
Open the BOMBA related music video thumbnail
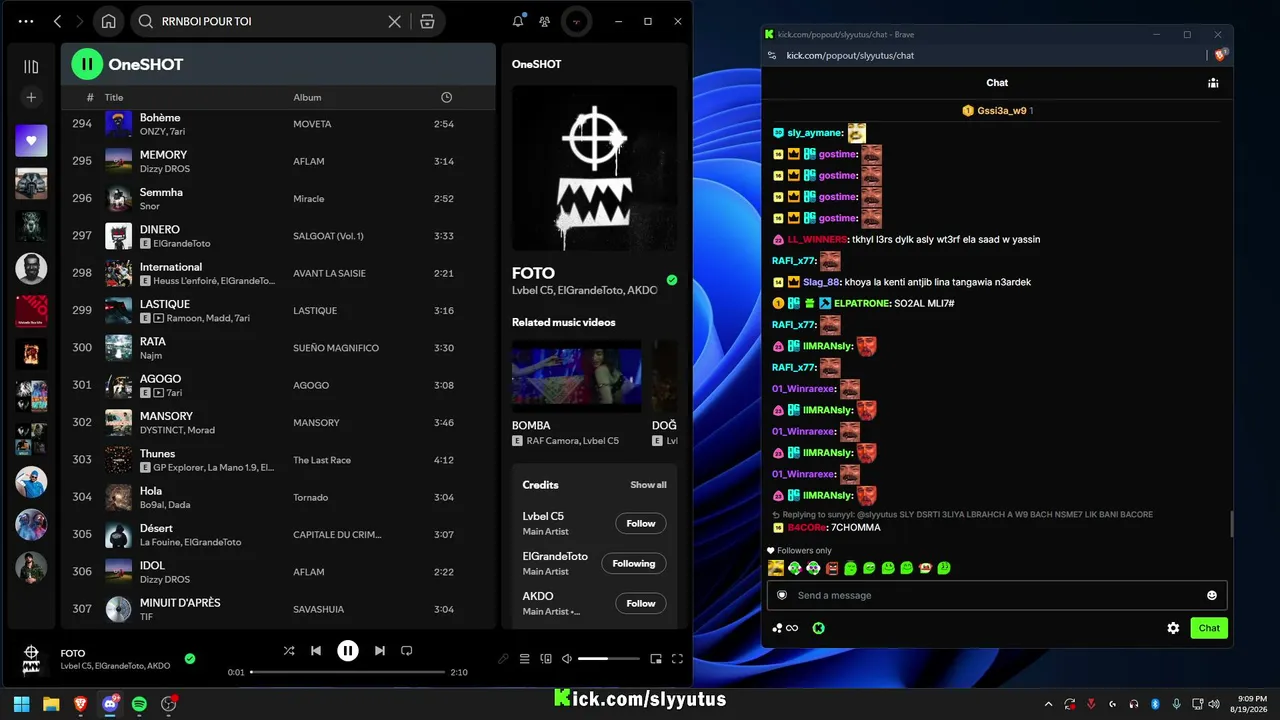[576, 376]
